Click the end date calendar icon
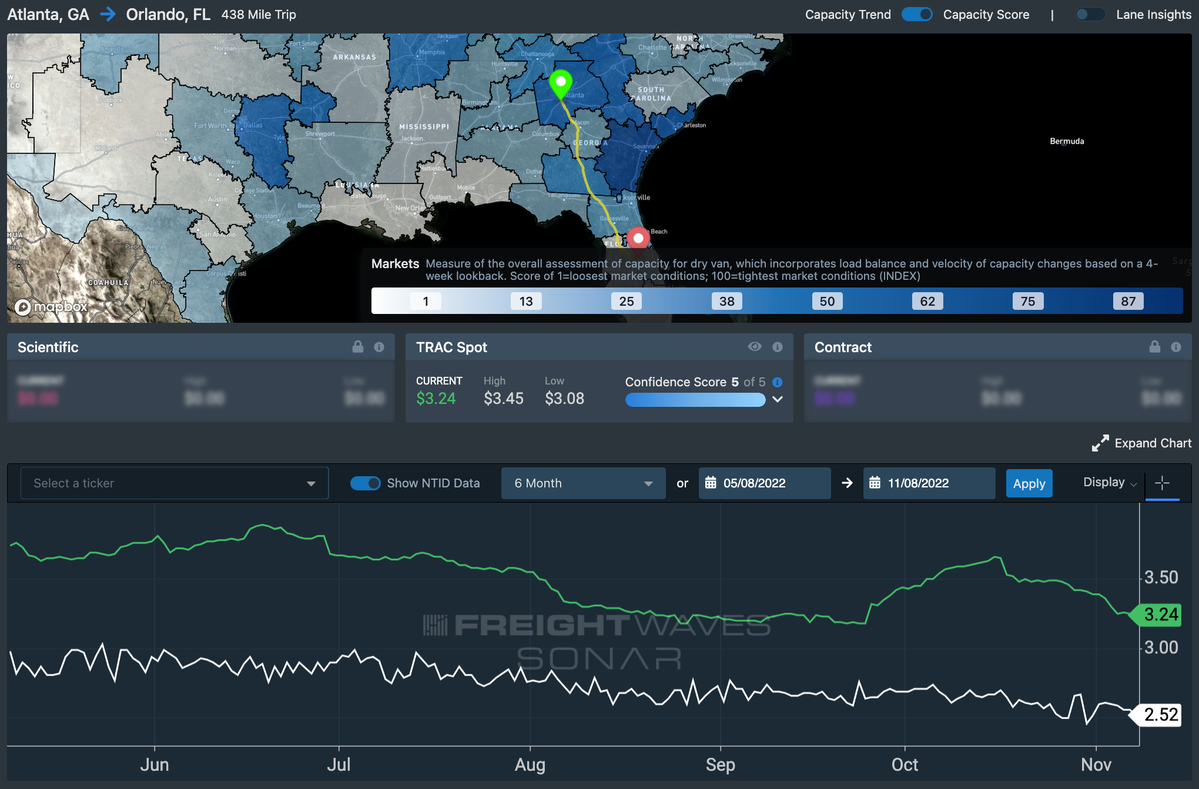This screenshot has height=789, width=1199. tap(875, 482)
